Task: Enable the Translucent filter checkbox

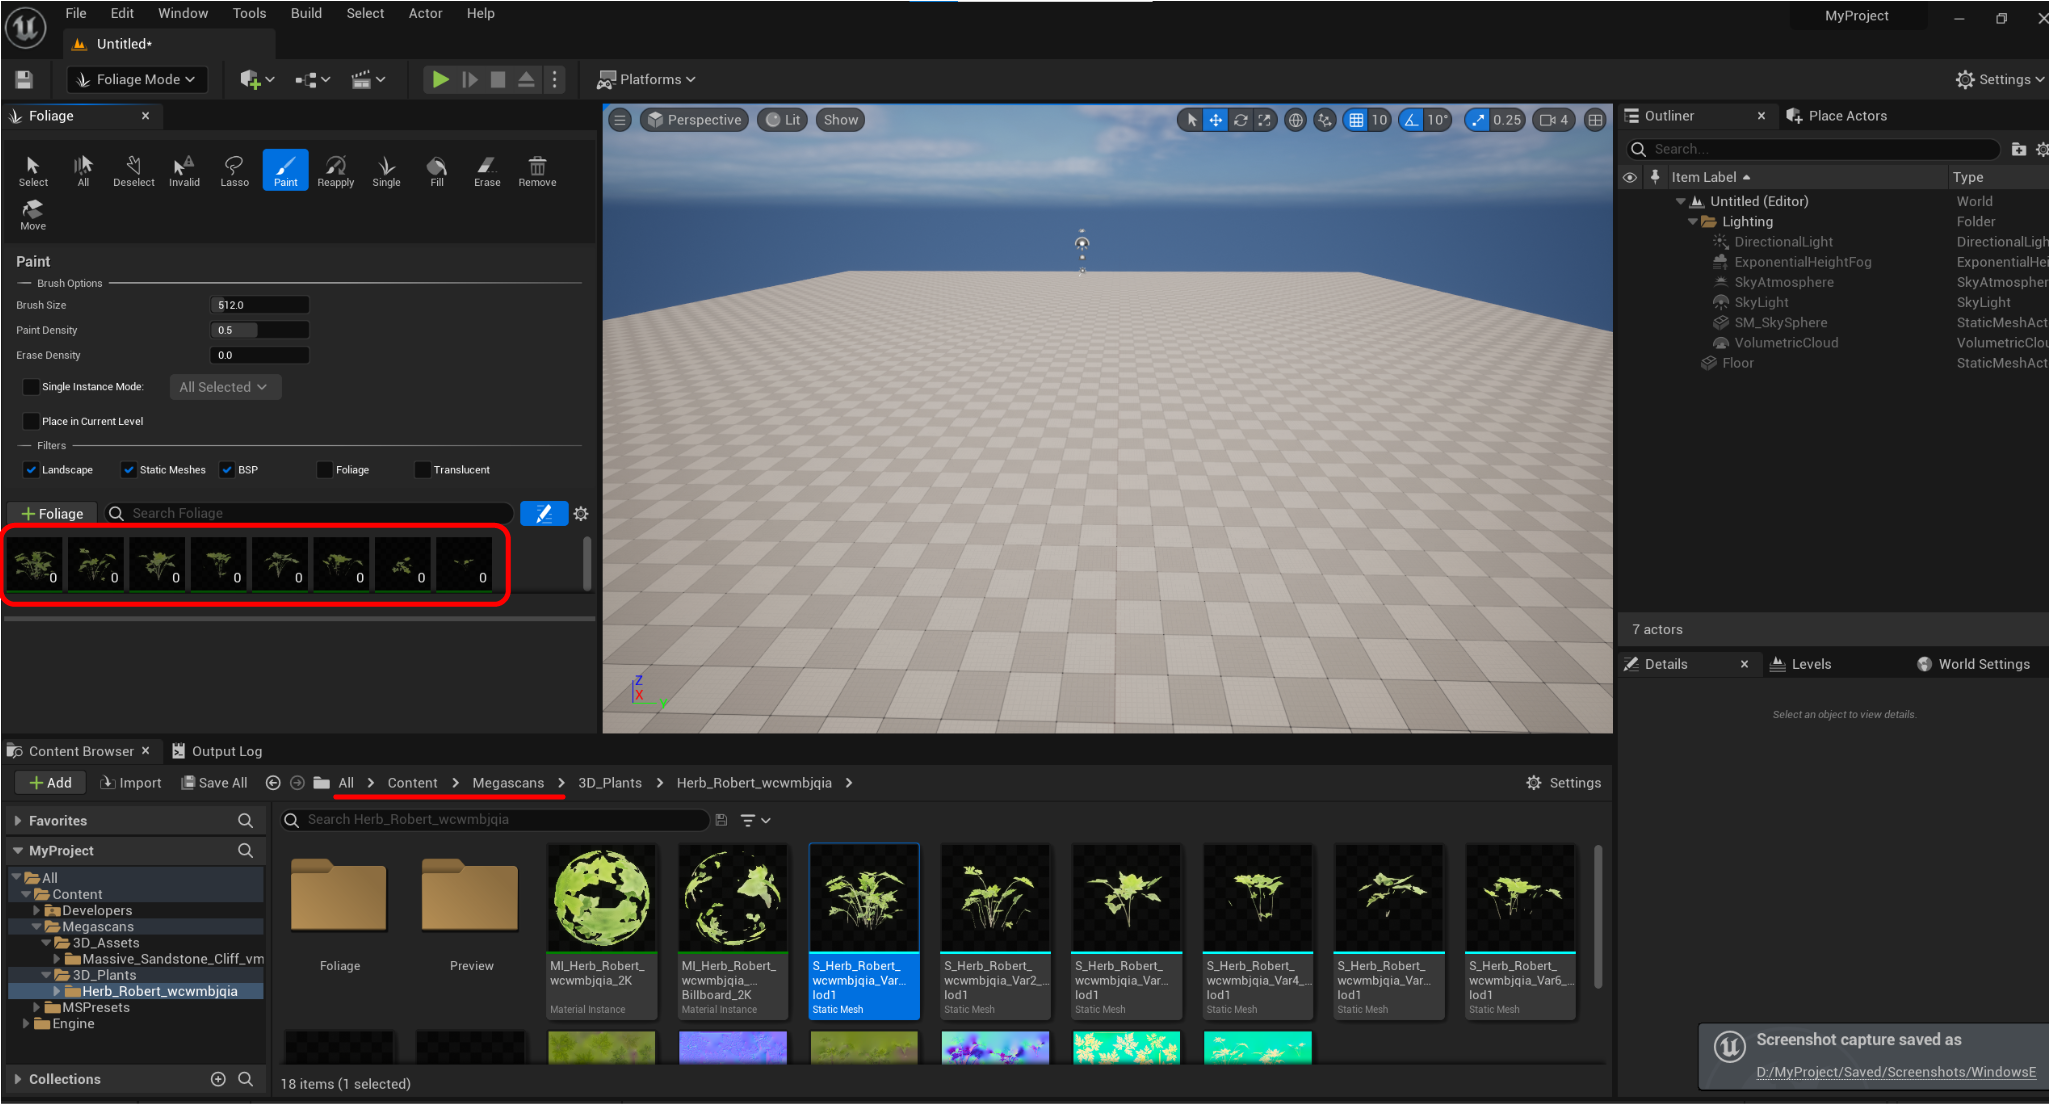Action: (422, 469)
